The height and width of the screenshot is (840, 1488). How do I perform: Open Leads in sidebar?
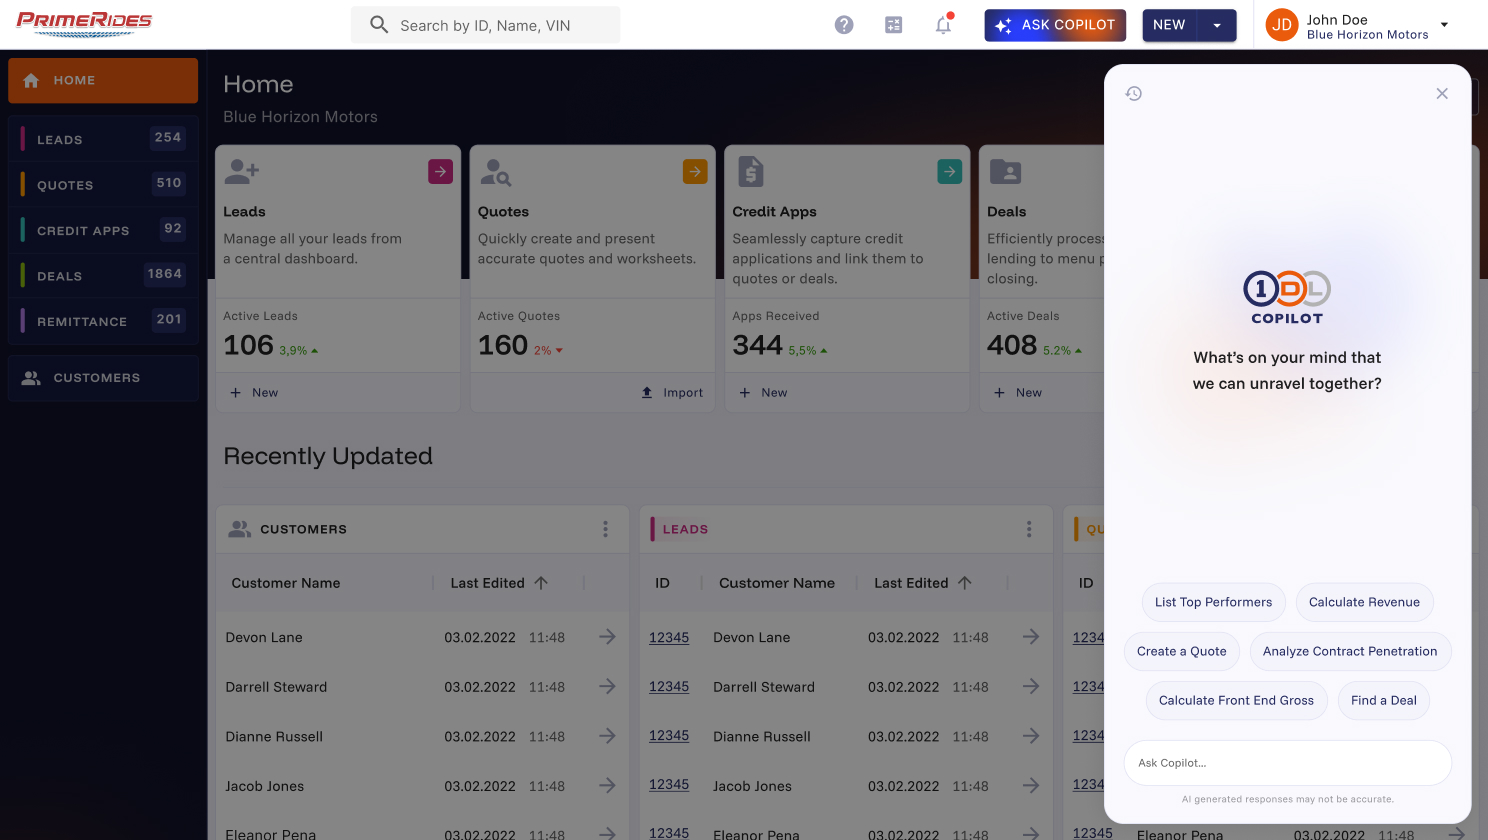click(103, 139)
